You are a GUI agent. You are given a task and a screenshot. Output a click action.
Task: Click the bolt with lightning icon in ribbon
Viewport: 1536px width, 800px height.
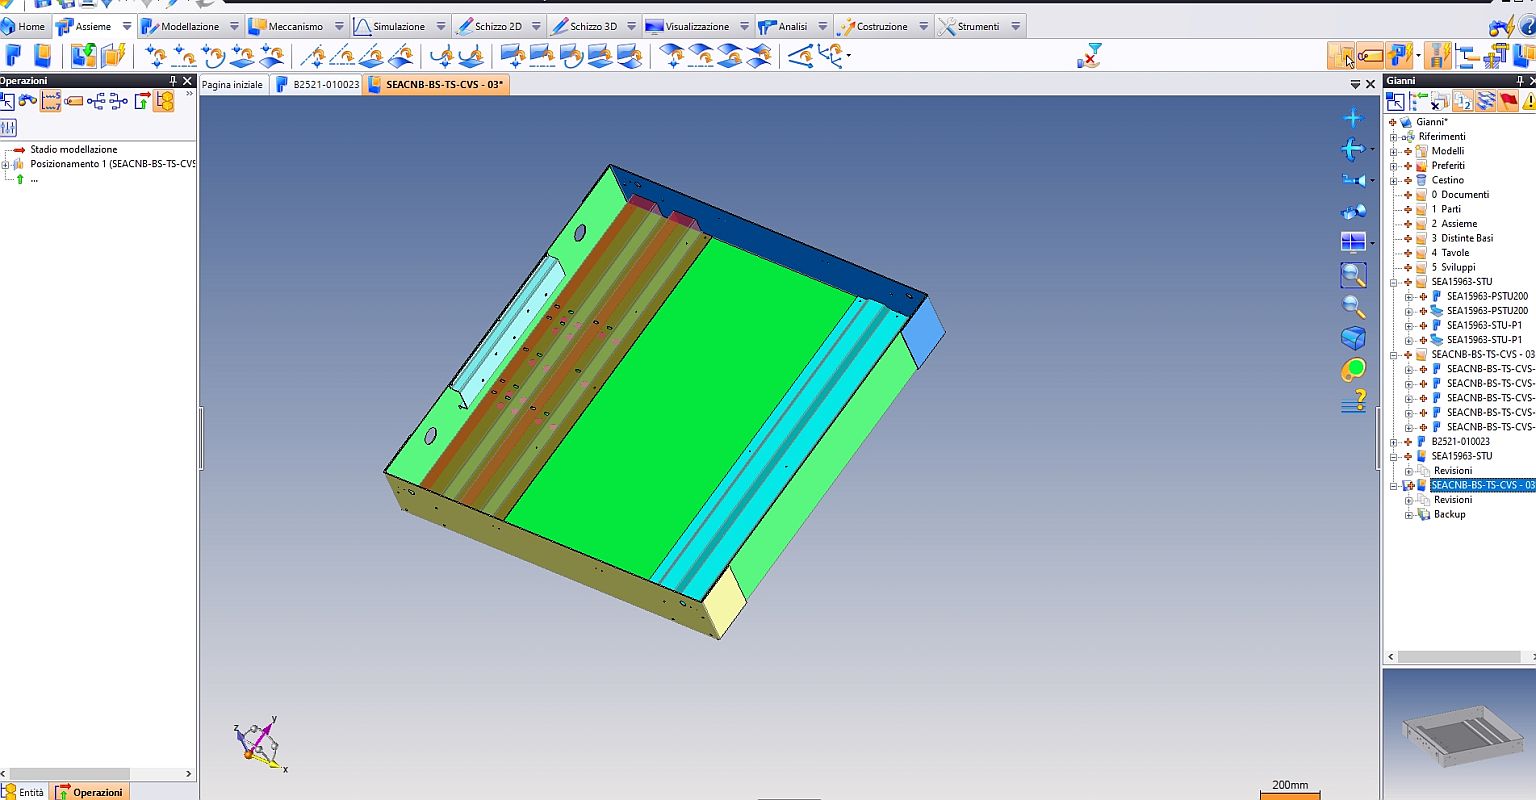point(1437,56)
